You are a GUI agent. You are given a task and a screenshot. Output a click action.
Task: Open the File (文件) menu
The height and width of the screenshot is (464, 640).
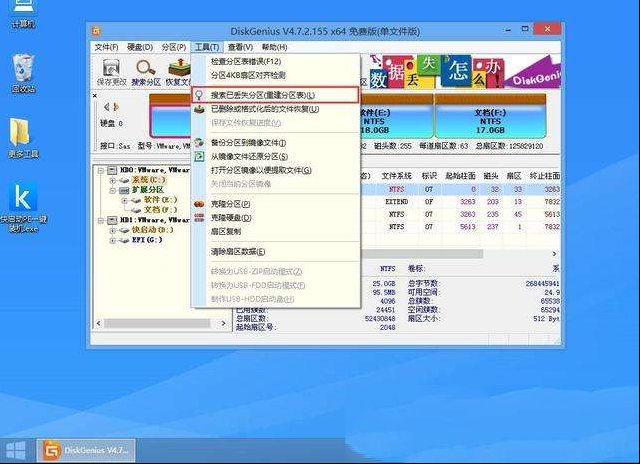click(106, 47)
